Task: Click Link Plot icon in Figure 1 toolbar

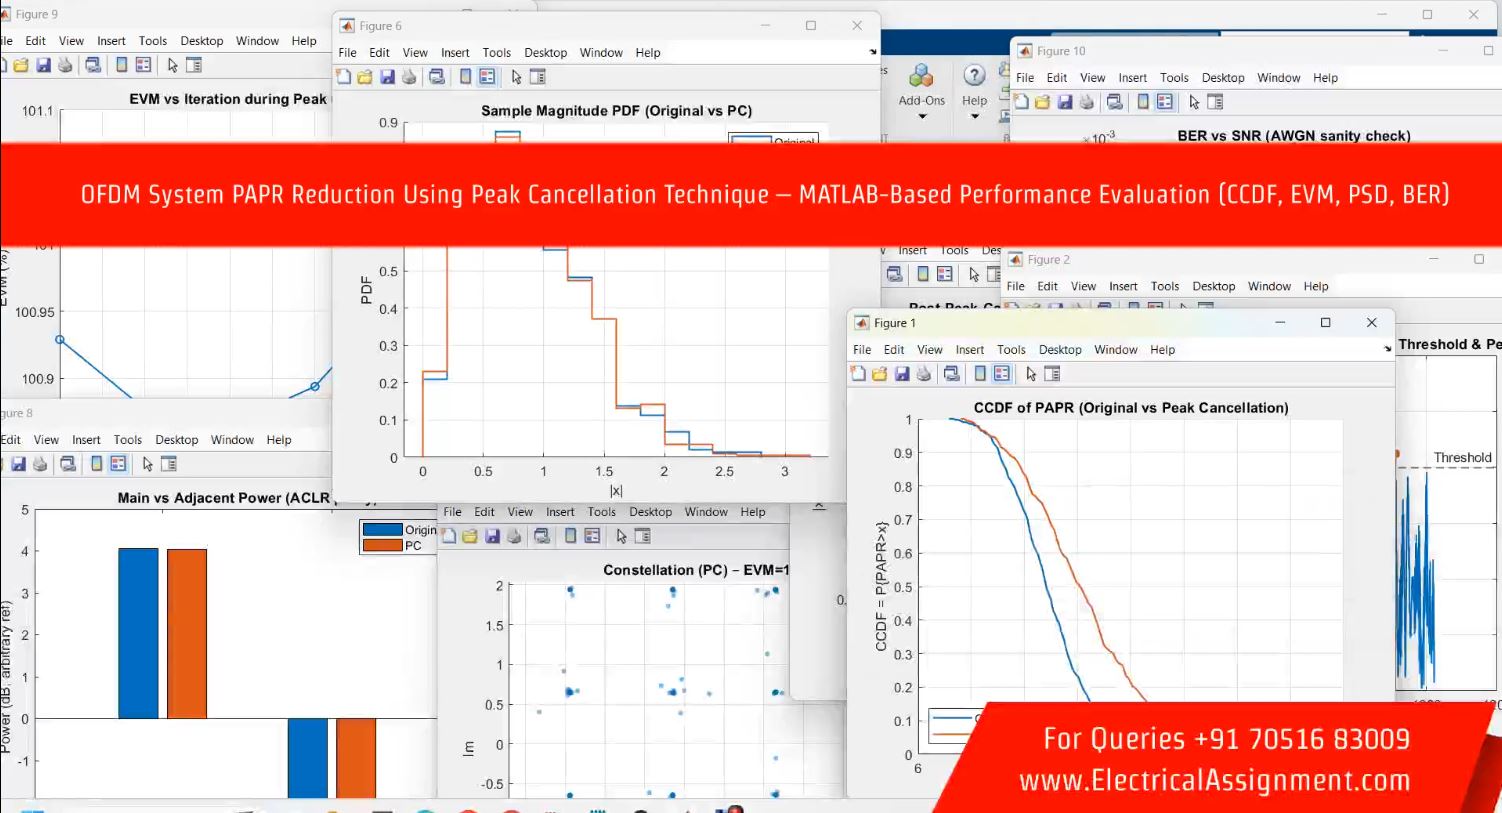Action: (x=952, y=374)
